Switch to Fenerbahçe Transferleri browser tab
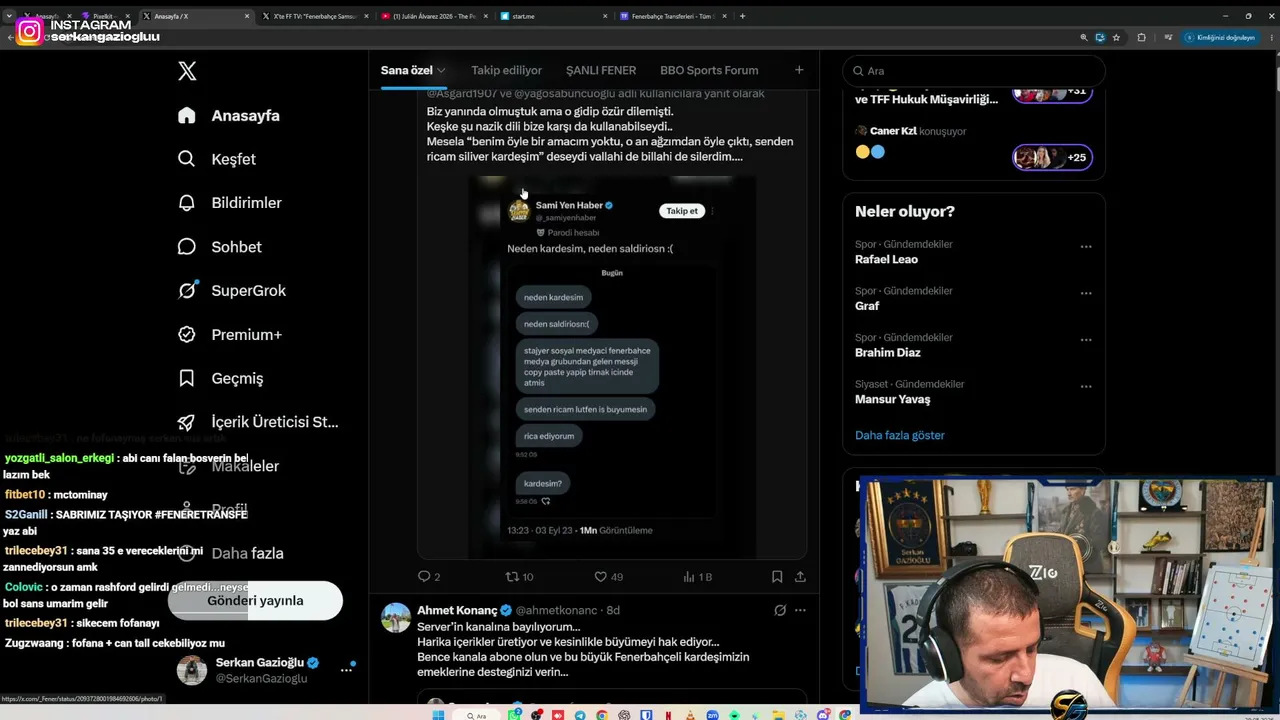The height and width of the screenshot is (720, 1280). point(674,16)
